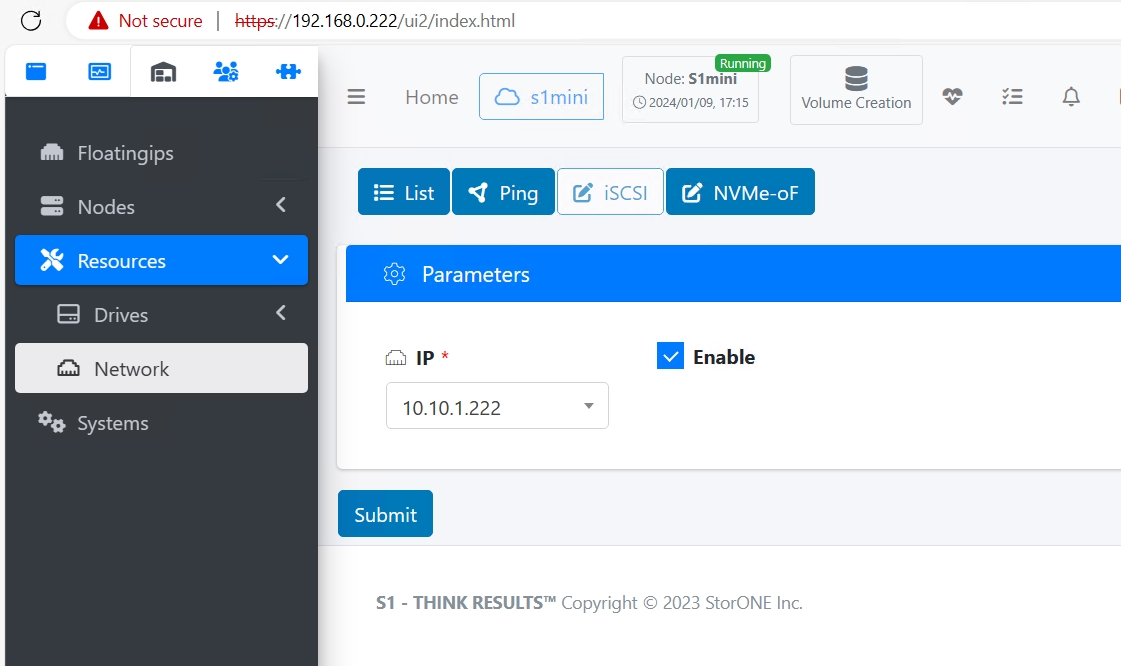Open the puzzle piece plugins icon
The image size is (1121, 666).
288,71
